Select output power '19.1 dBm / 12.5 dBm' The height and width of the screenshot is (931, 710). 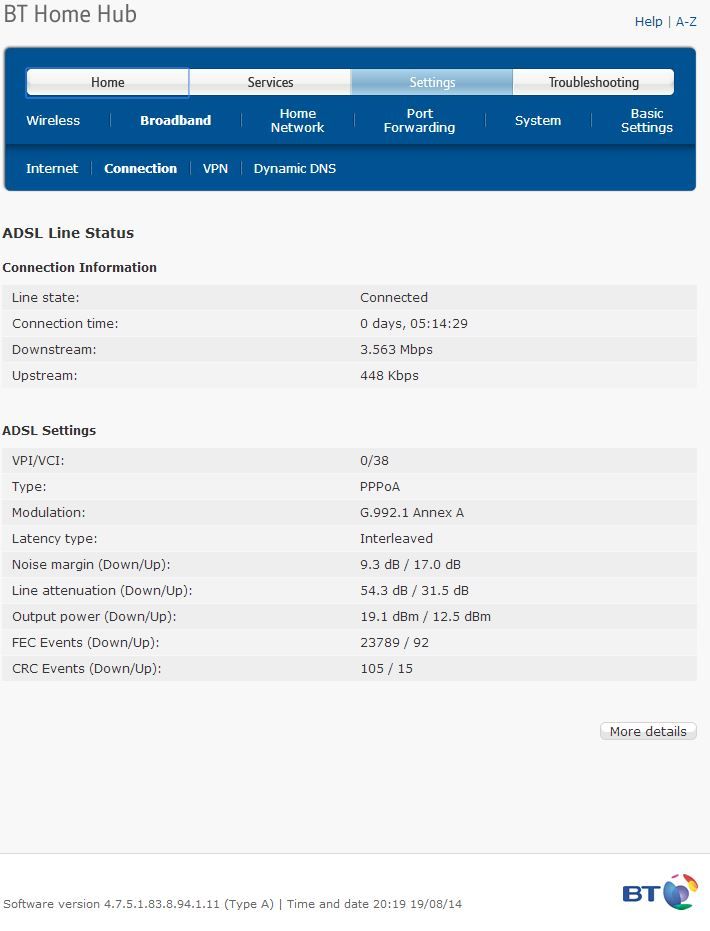coord(425,617)
